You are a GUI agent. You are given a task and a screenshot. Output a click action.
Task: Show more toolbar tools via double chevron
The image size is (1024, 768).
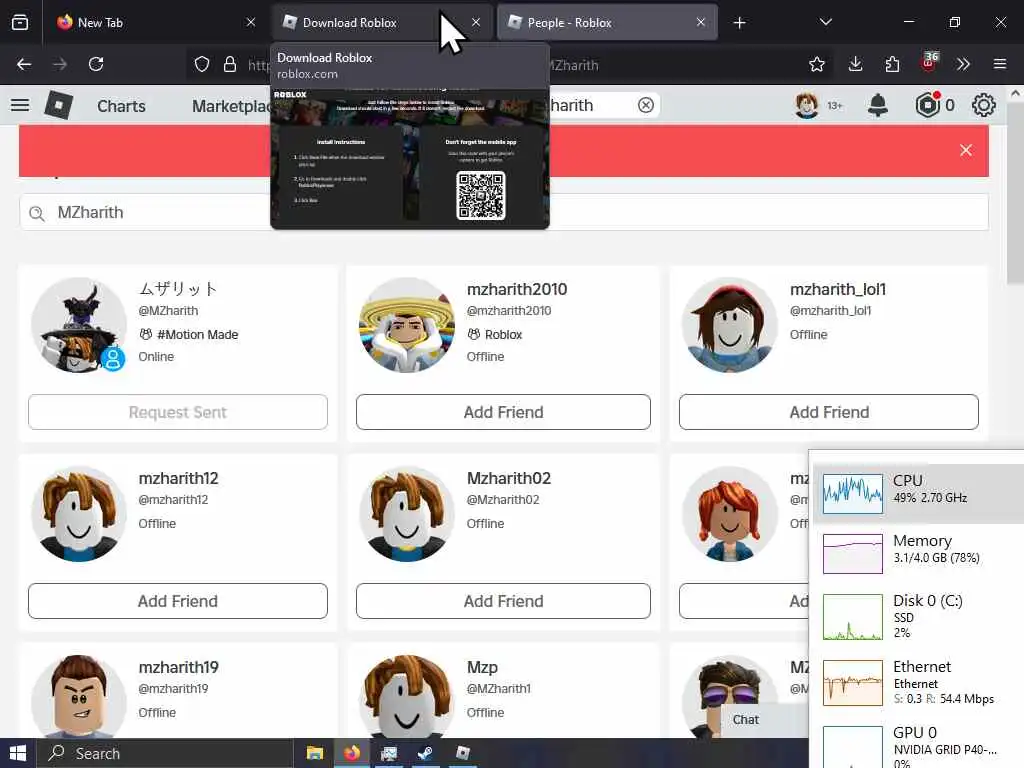(x=963, y=64)
